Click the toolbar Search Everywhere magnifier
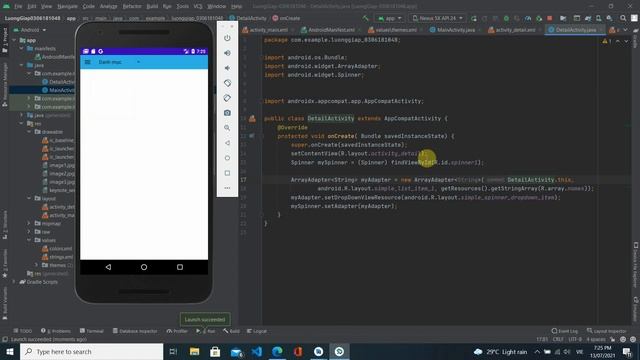Image resolution: width=640 pixels, height=360 pixels. pos(623,18)
